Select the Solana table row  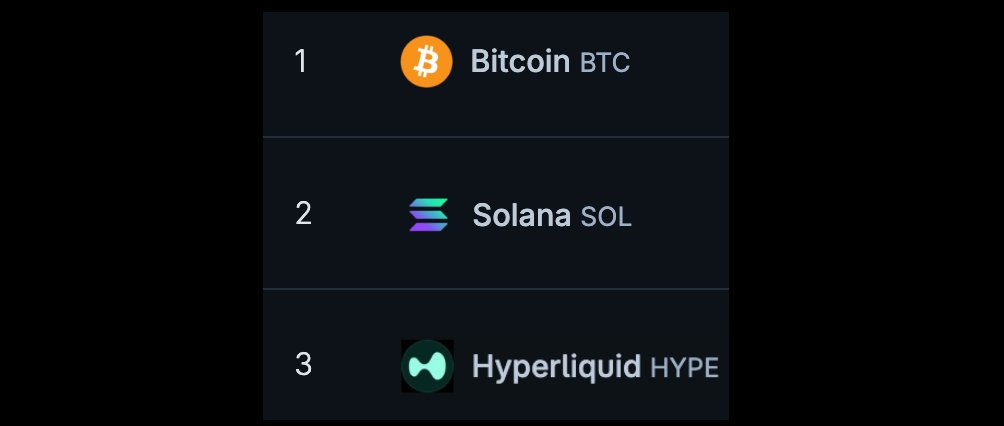(496, 213)
